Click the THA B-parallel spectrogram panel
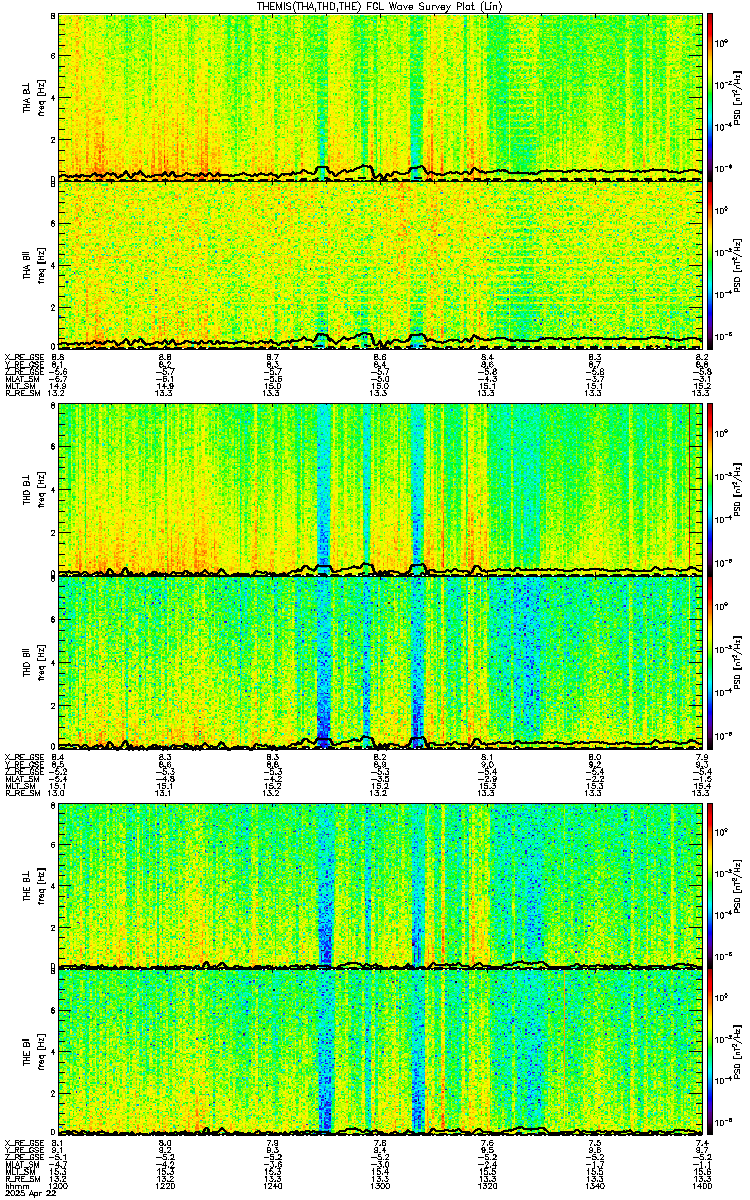The height and width of the screenshot is (1200, 750). [380, 264]
